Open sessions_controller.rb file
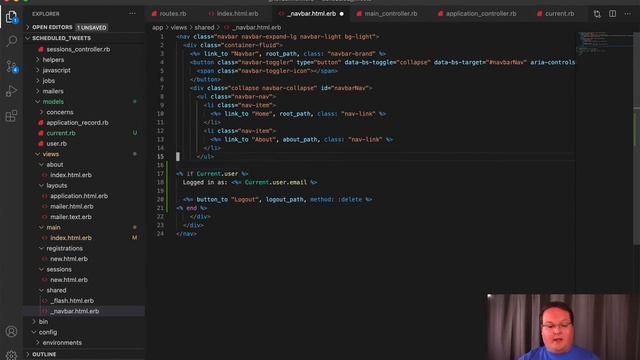This screenshot has width=640, height=360. (x=78, y=49)
